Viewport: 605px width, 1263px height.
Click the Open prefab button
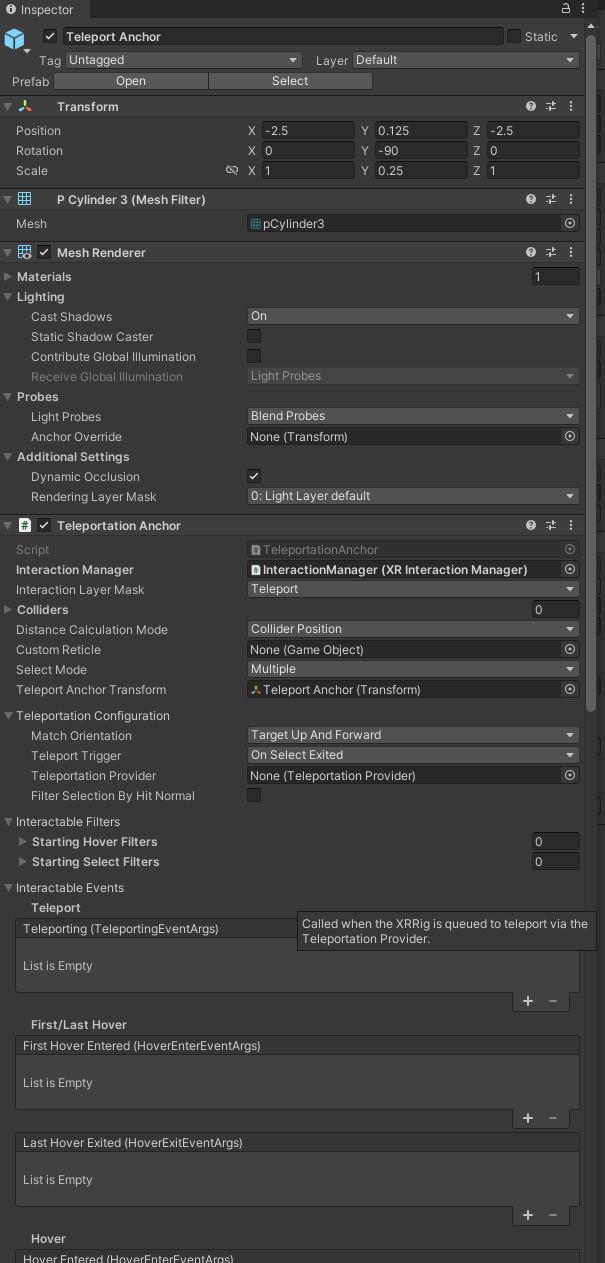tap(132, 80)
